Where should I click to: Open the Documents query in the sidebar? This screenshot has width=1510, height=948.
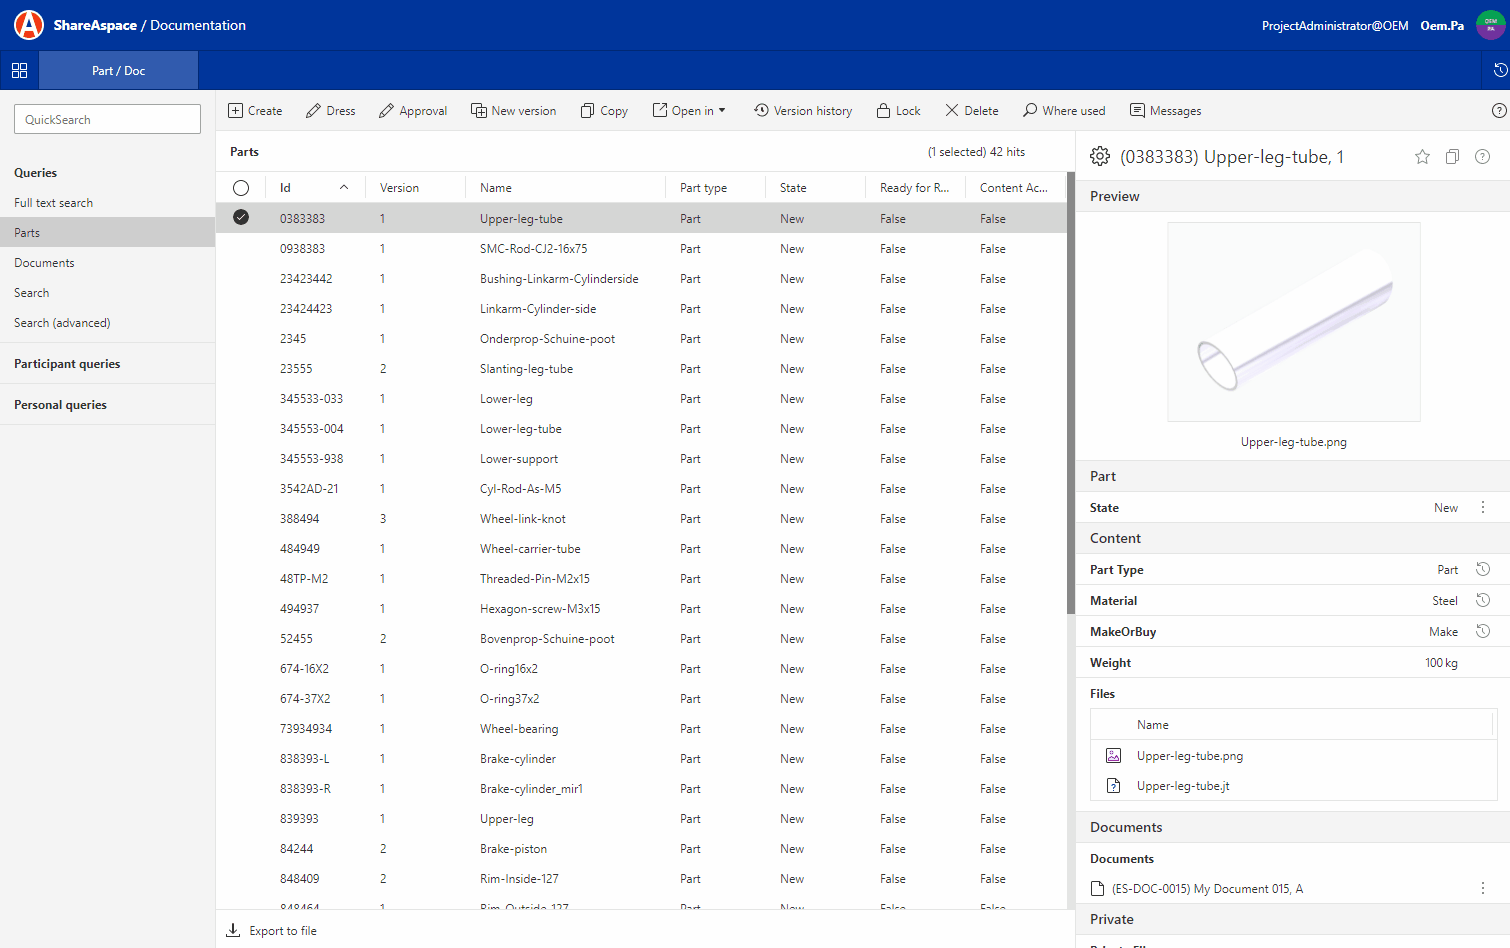(x=44, y=262)
